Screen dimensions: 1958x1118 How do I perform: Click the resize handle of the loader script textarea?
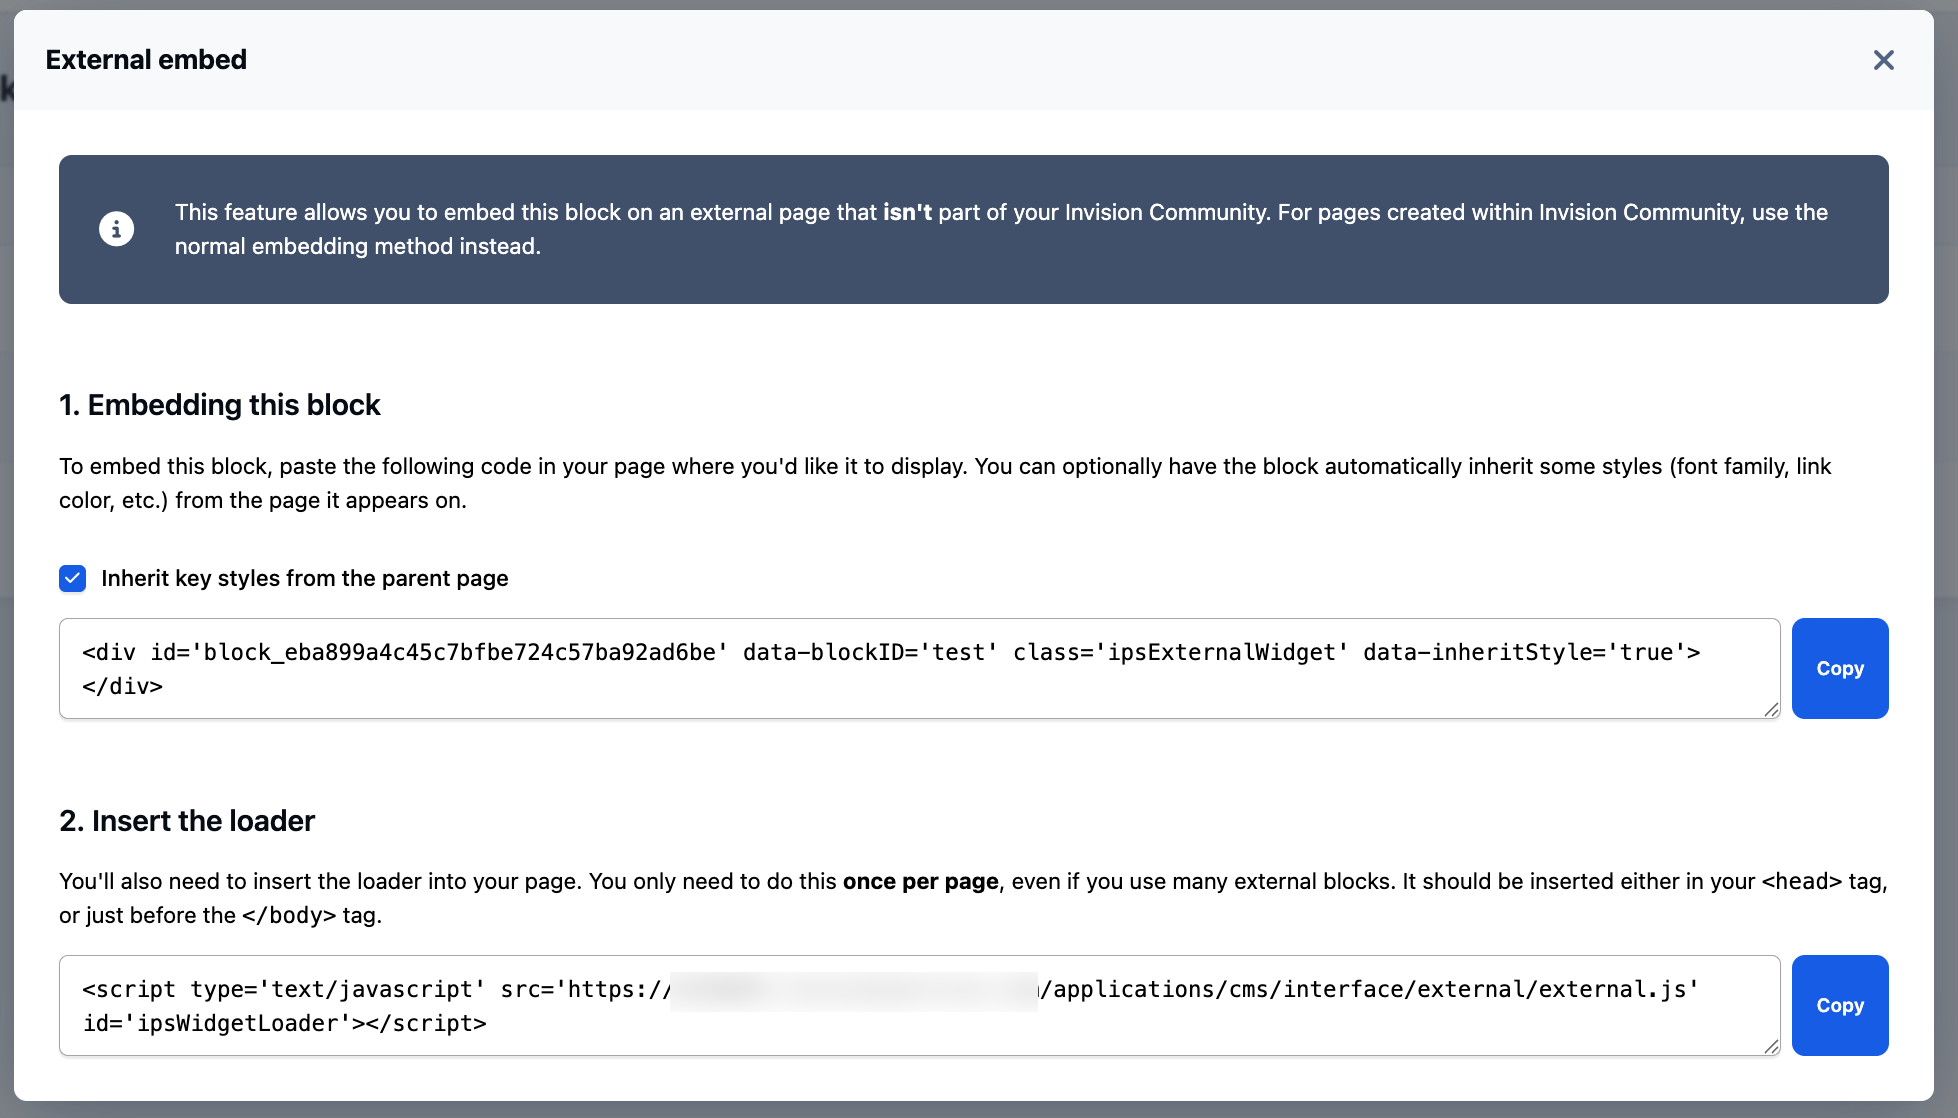(1771, 1046)
